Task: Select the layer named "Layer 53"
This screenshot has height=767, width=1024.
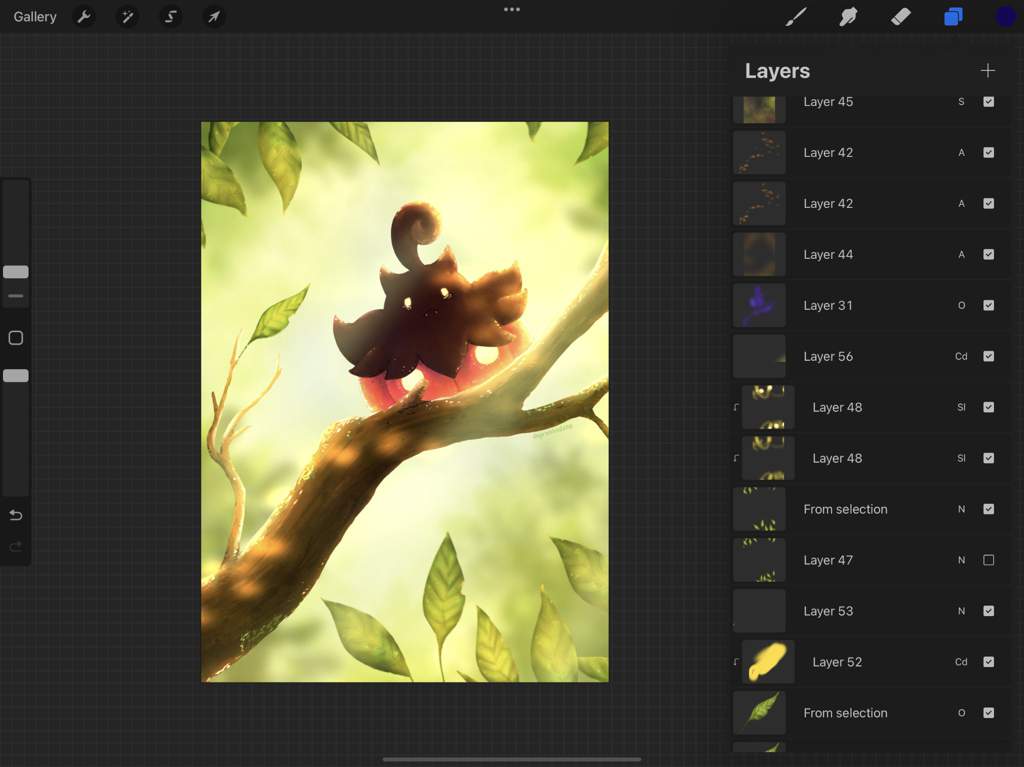Action: pos(828,611)
